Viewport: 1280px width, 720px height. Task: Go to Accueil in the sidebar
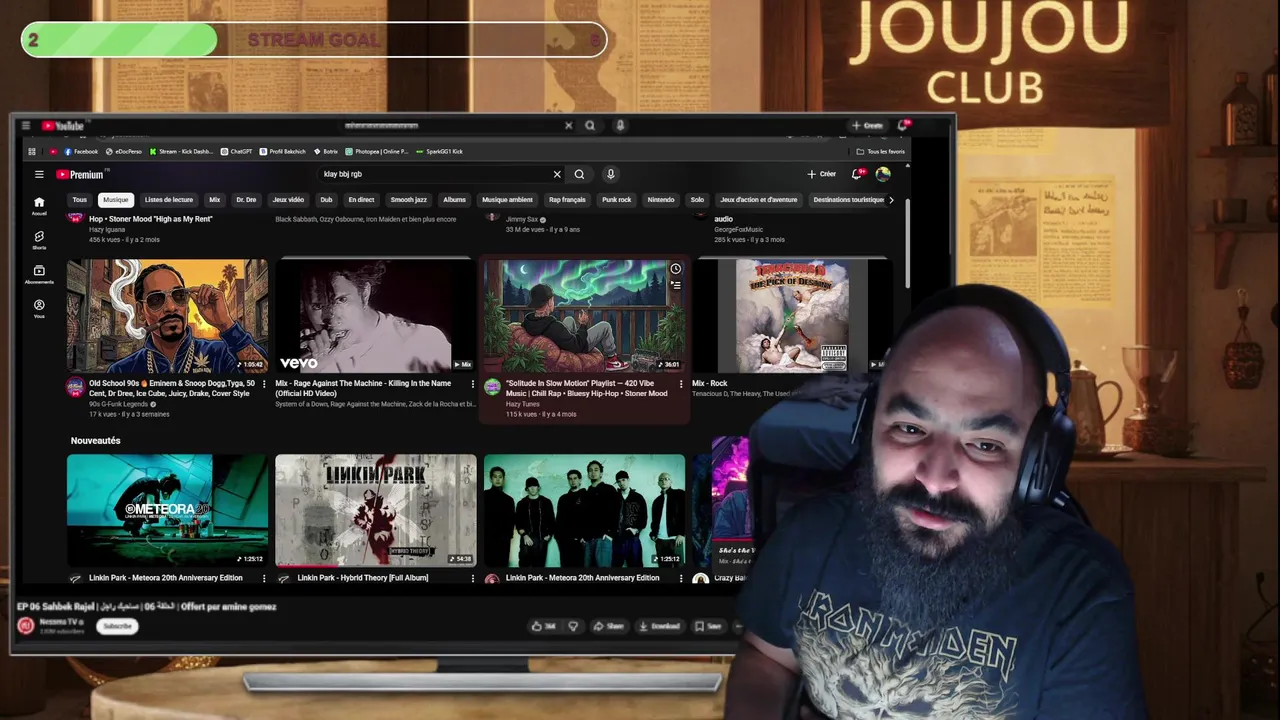coord(39,206)
